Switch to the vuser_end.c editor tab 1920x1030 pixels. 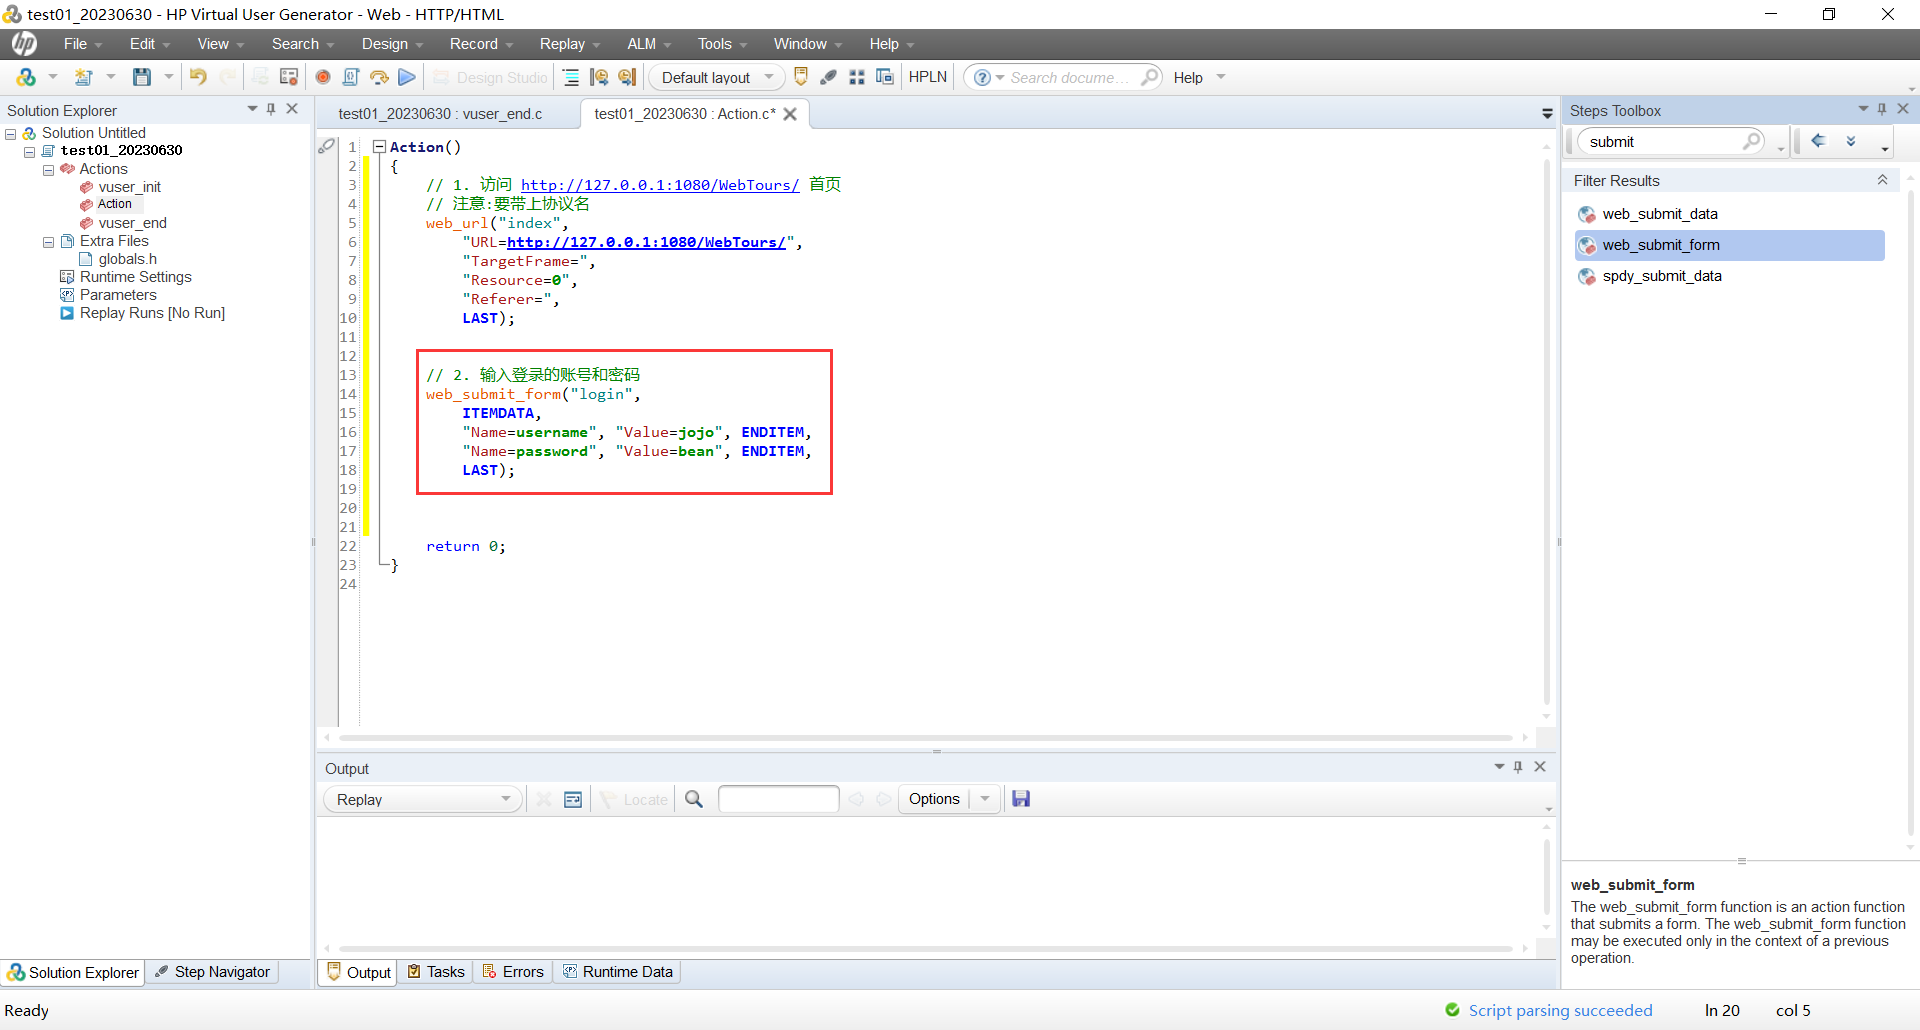tap(440, 114)
